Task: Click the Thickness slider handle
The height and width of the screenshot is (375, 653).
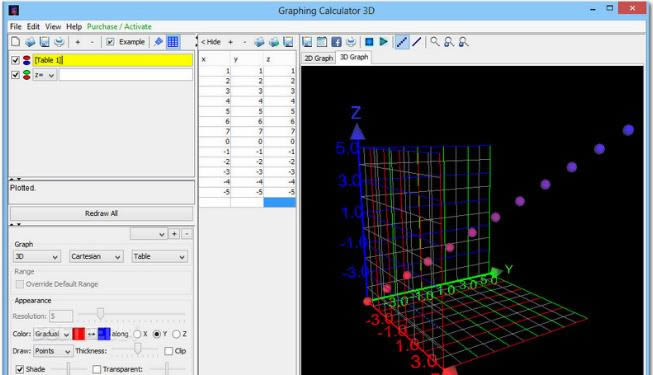Action: pos(137,348)
